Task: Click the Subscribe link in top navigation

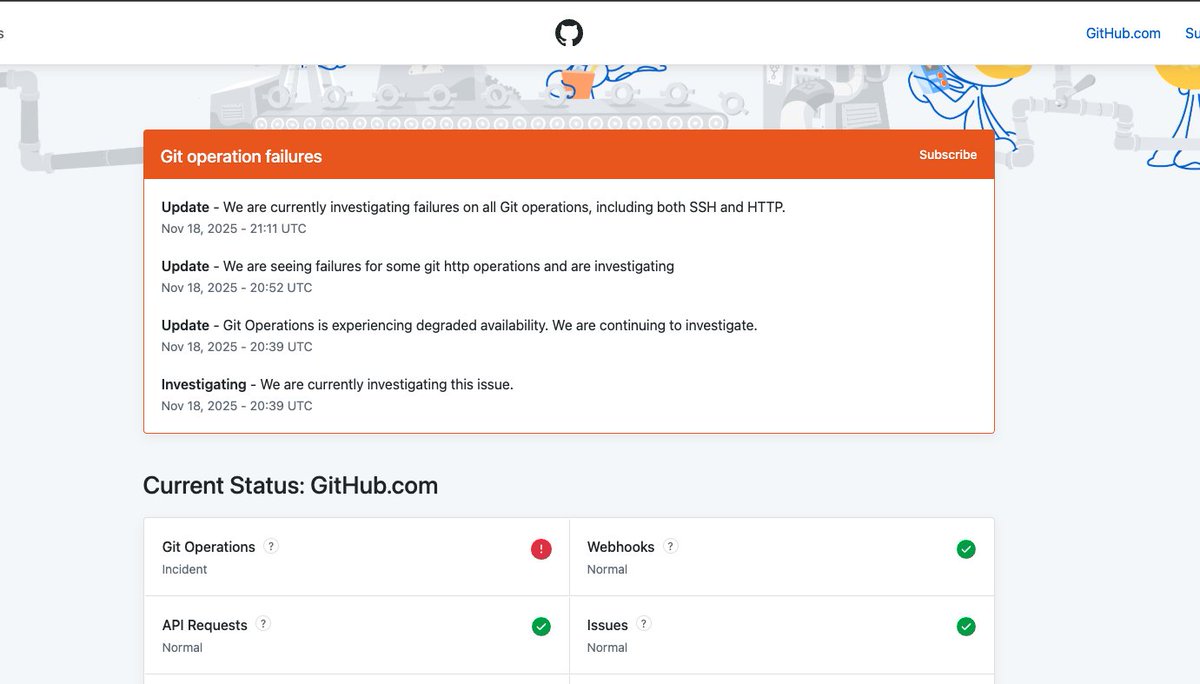Action: [x=1192, y=33]
